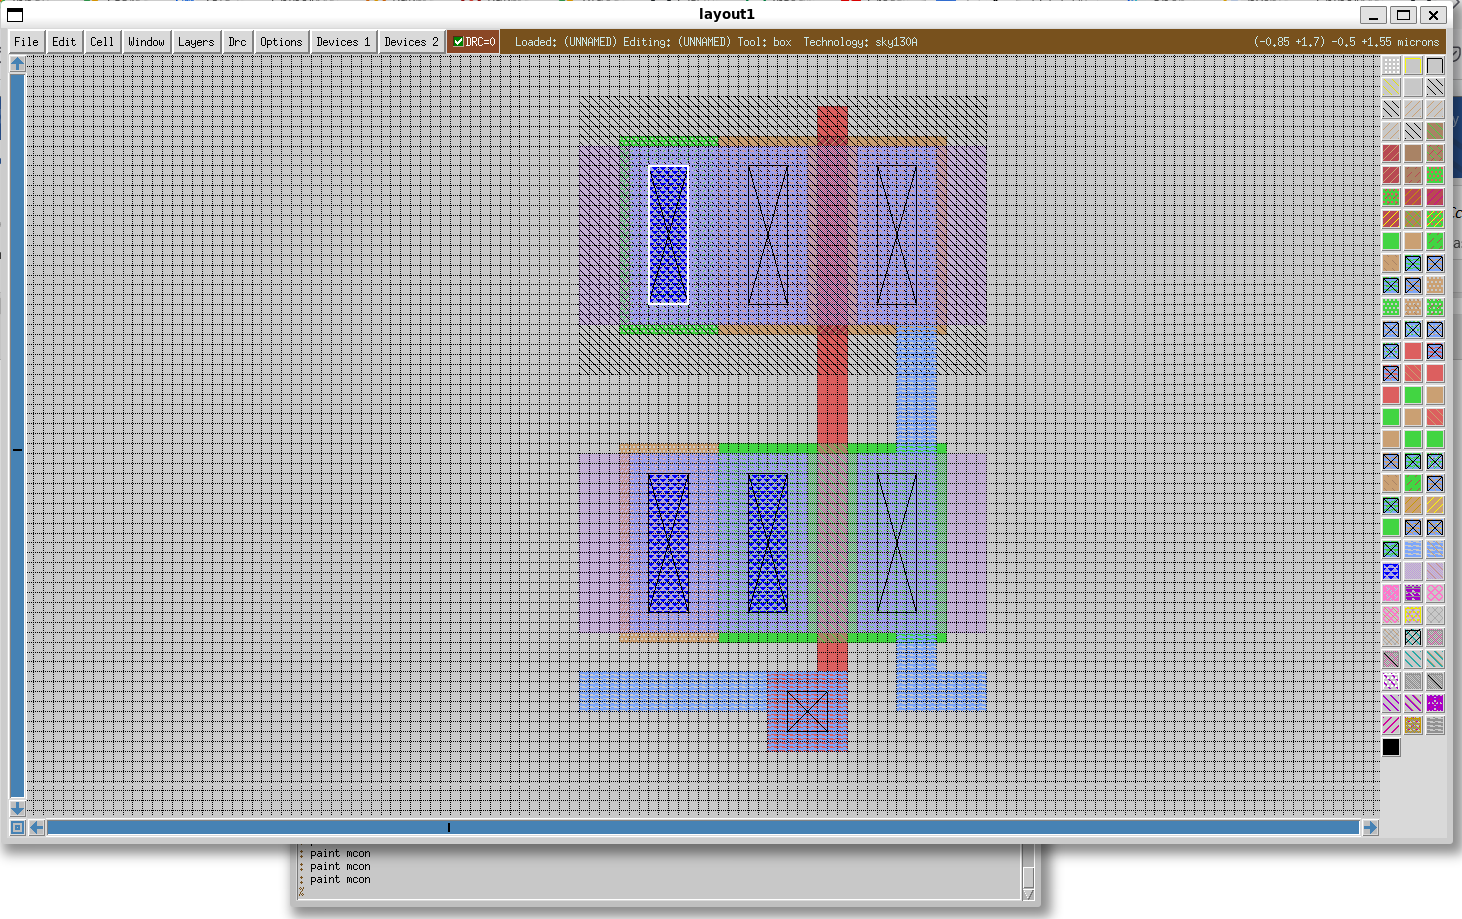This screenshot has width=1462, height=919.
Task: Select the black X on teal hatch icon
Action: pos(1413,637)
